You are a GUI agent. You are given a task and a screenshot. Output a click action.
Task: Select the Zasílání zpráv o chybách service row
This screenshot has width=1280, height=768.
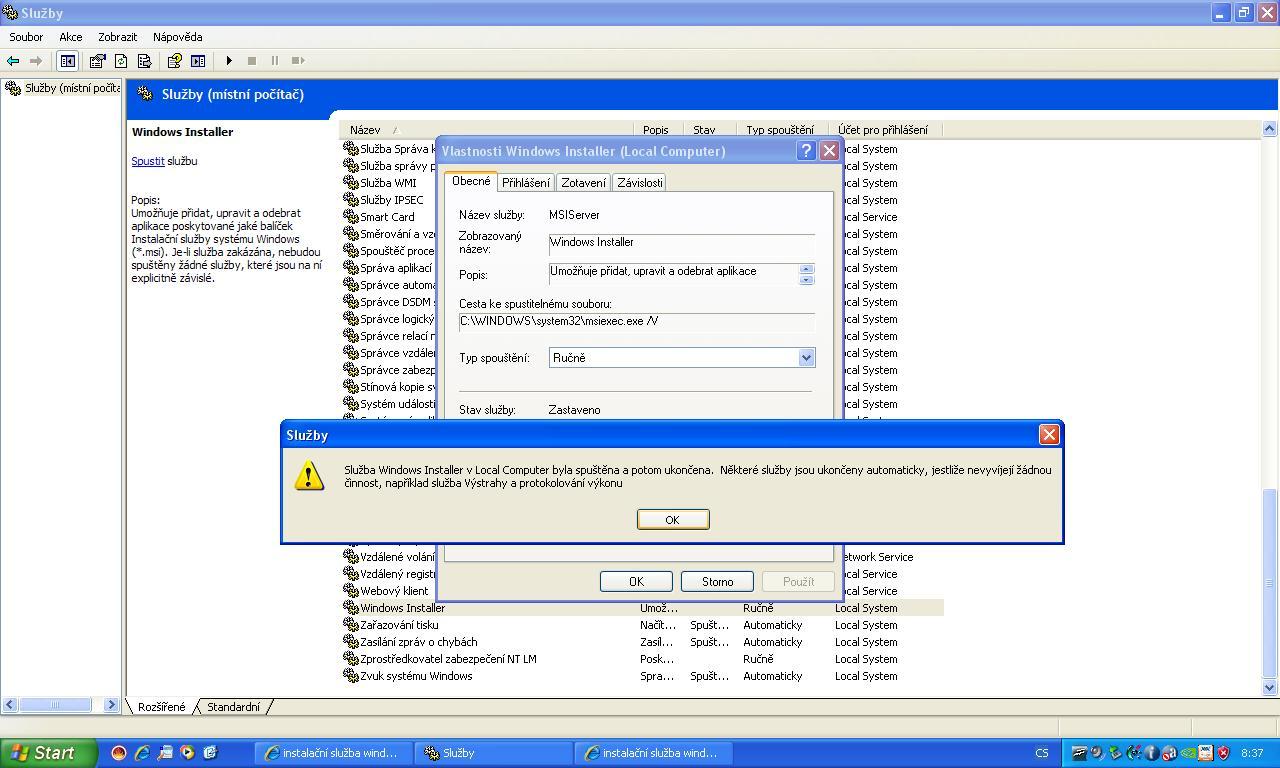point(641,642)
